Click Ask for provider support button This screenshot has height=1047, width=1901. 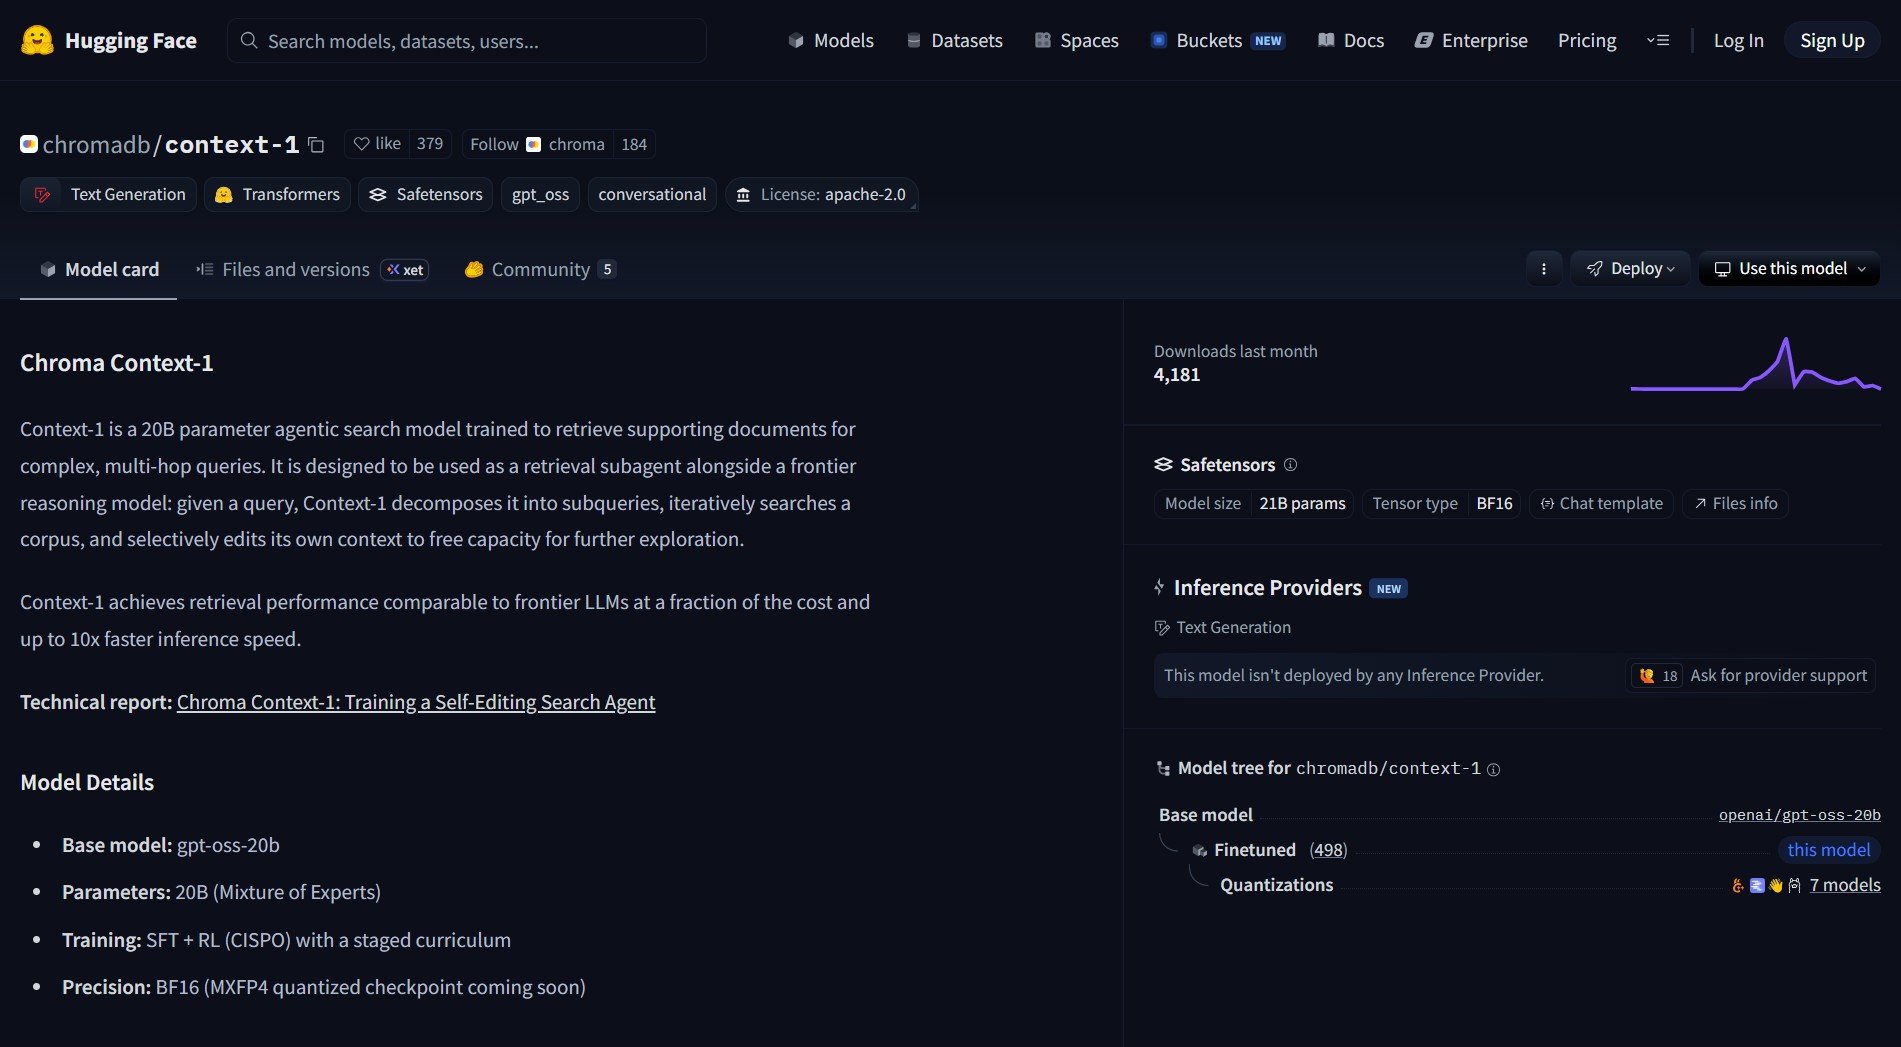coord(1750,676)
